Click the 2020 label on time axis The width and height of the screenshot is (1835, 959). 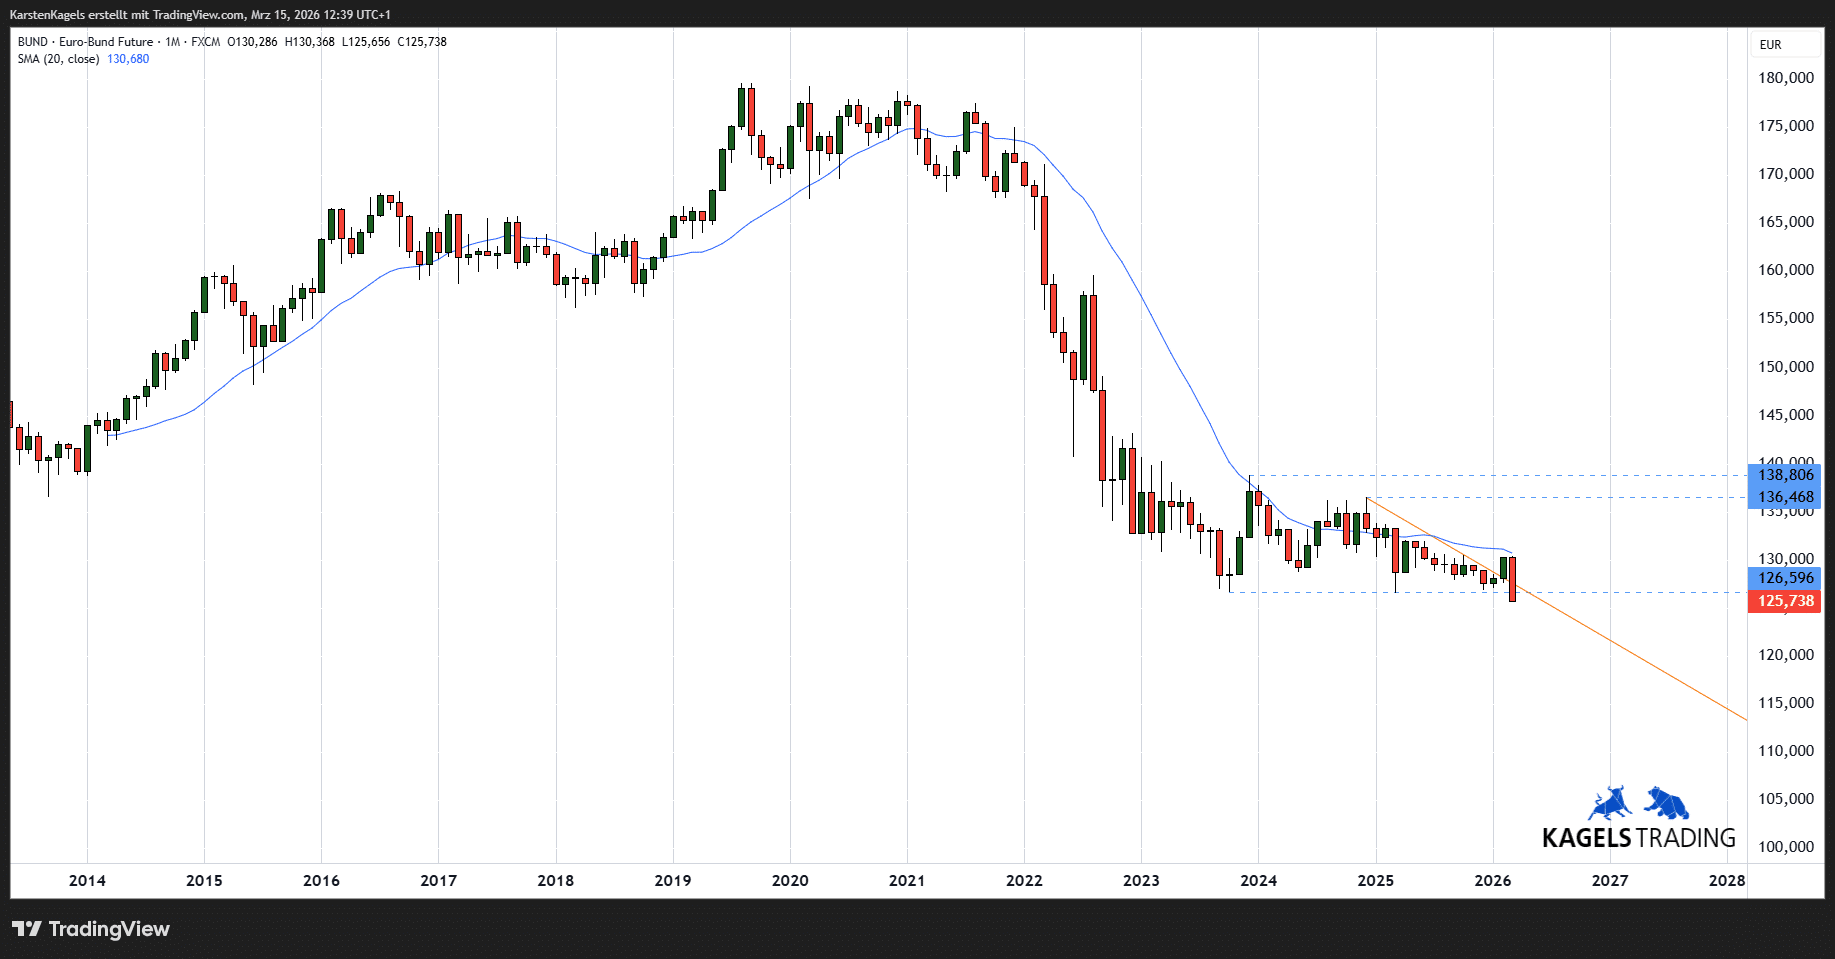pyautogui.click(x=790, y=881)
